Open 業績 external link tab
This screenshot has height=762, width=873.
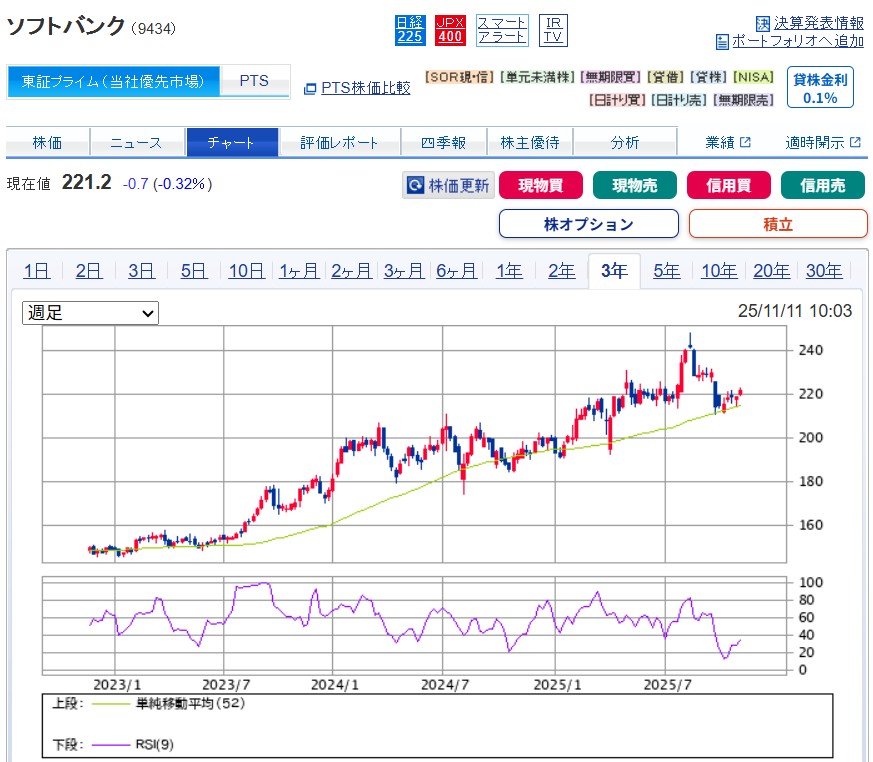(x=727, y=143)
